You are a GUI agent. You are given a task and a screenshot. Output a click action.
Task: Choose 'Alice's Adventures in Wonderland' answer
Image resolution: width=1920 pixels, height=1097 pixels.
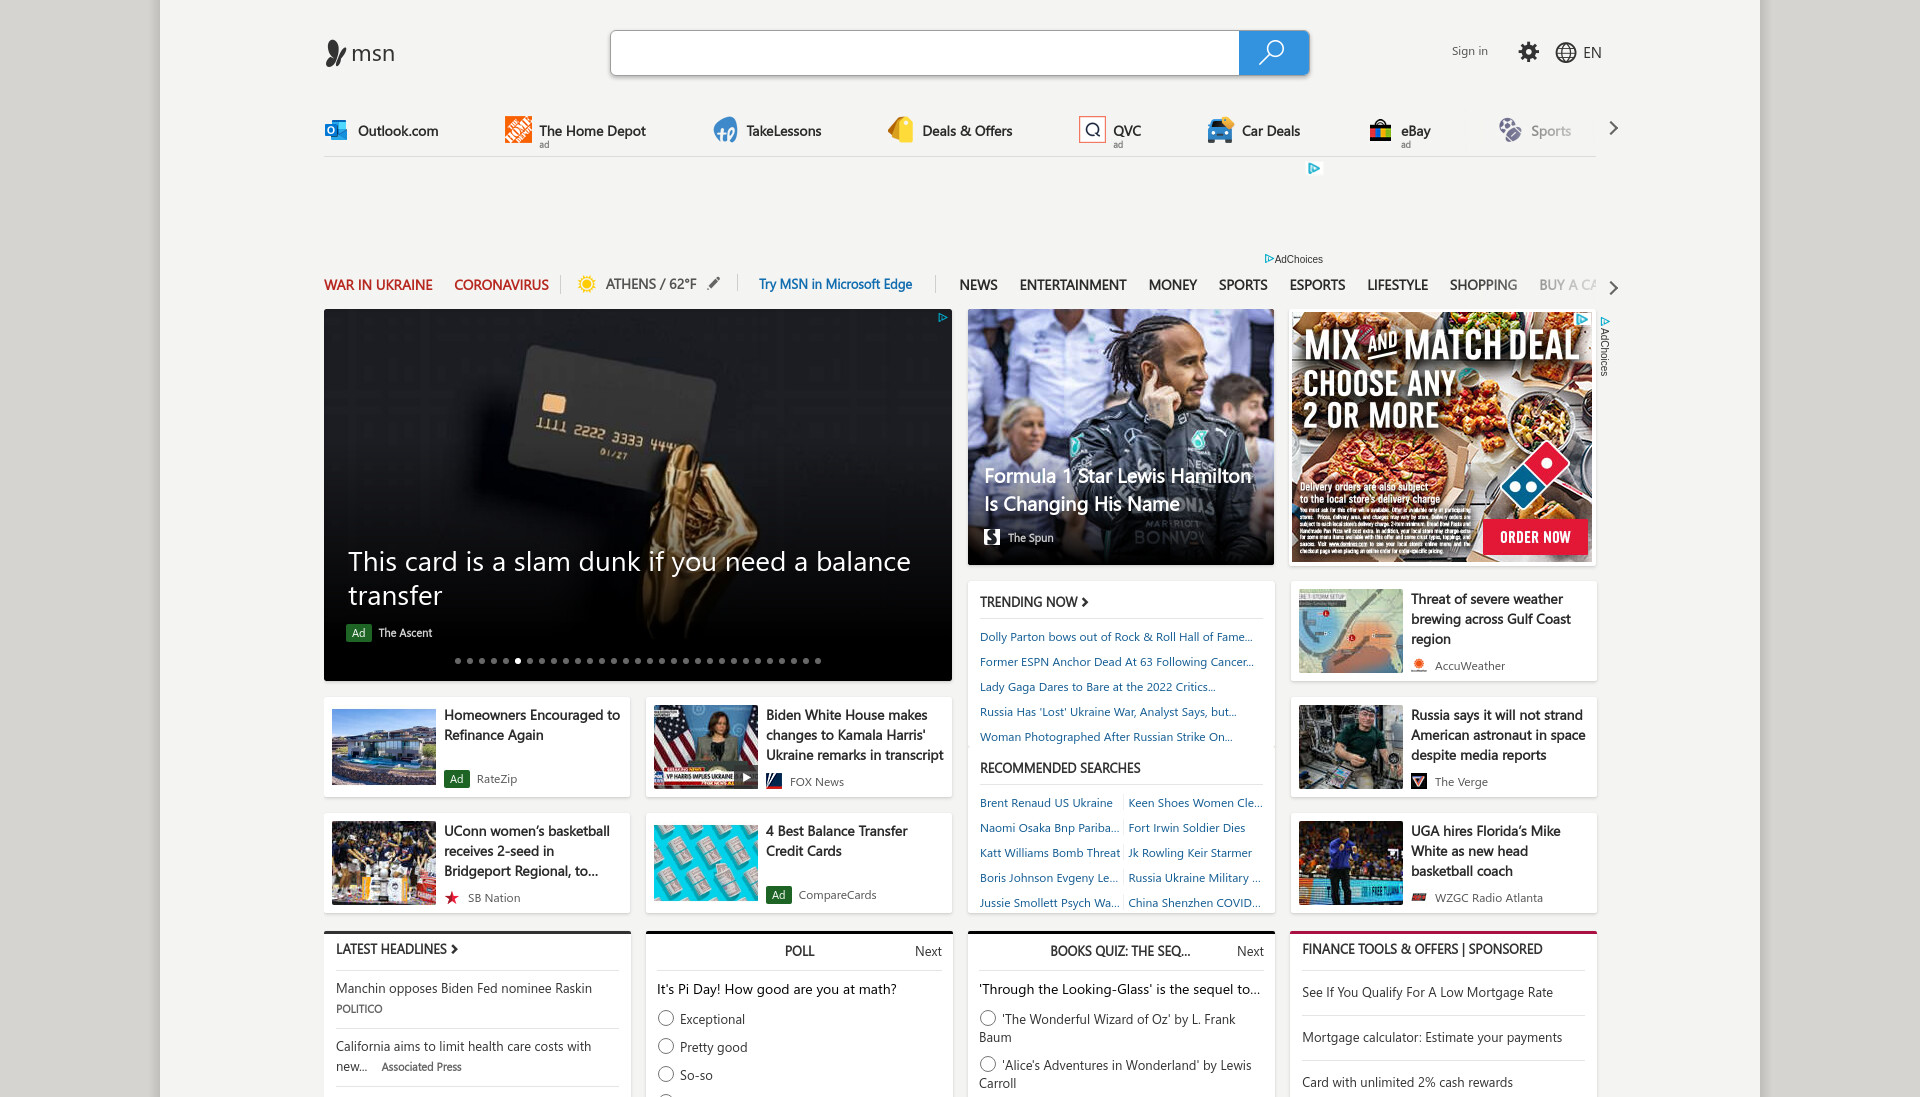click(988, 1064)
